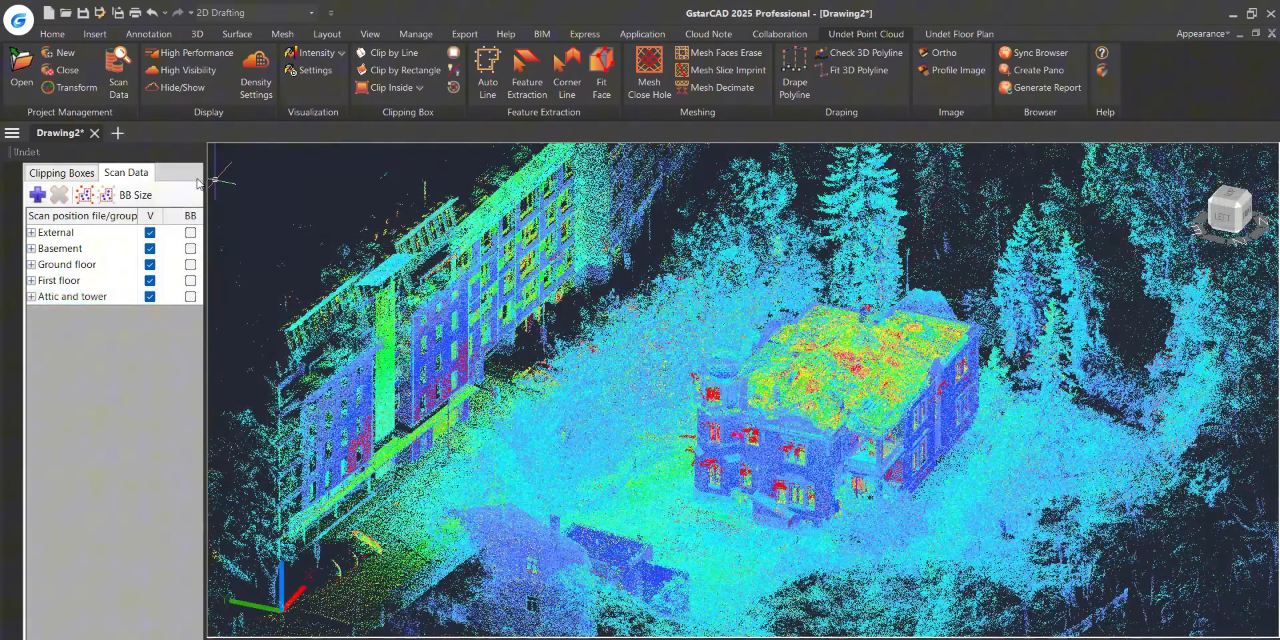Switch to Clipping Boxes panel tab
Image resolution: width=1280 pixels, height=640 pixels.
pyautogui.click(x=61, y=173)
